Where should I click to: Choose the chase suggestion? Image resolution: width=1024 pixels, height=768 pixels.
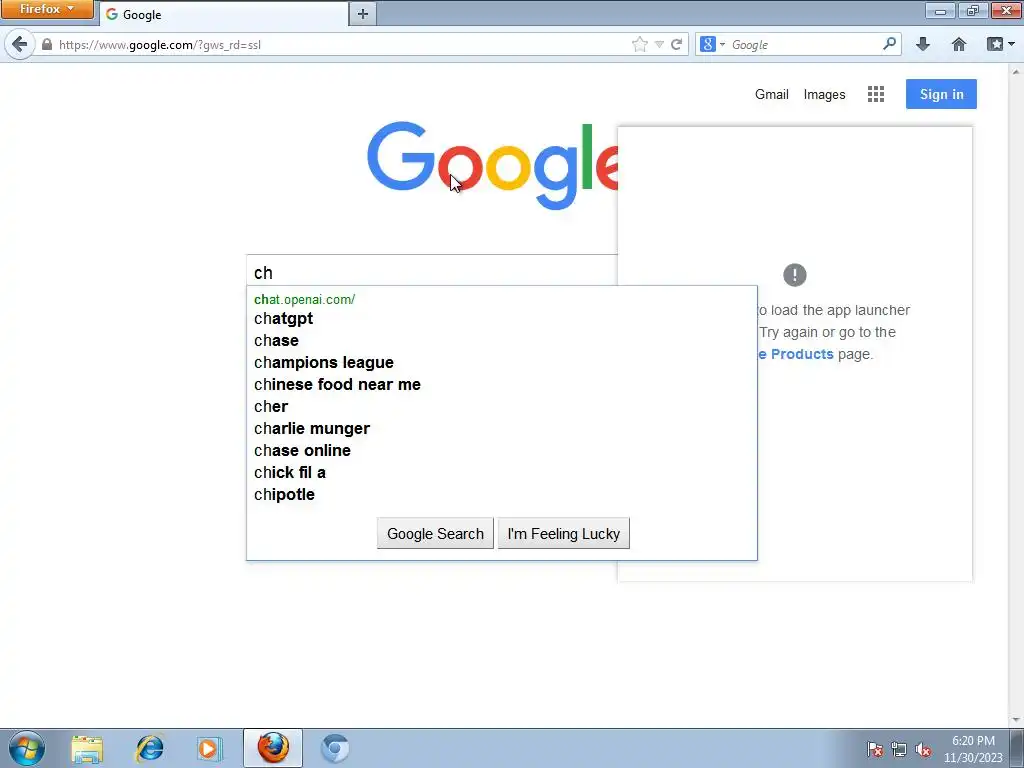coord(276,340)
